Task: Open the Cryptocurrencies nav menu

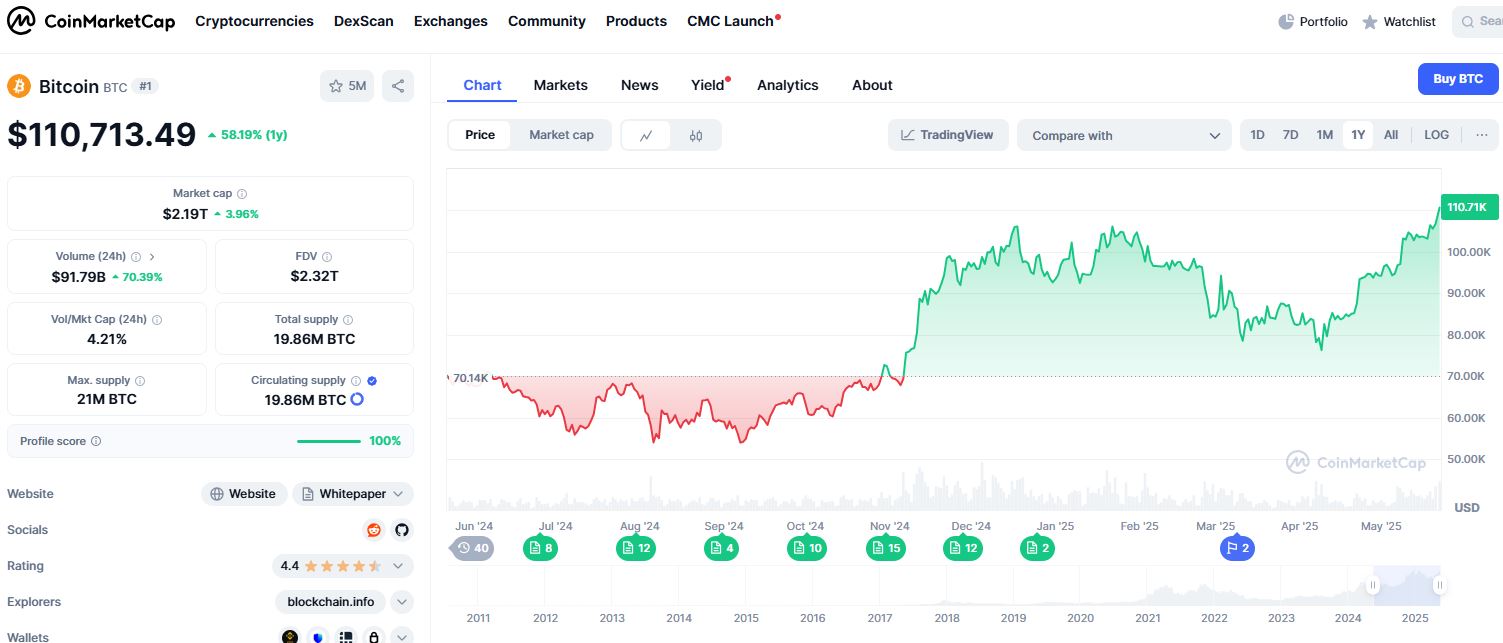Action: [254, 21]
